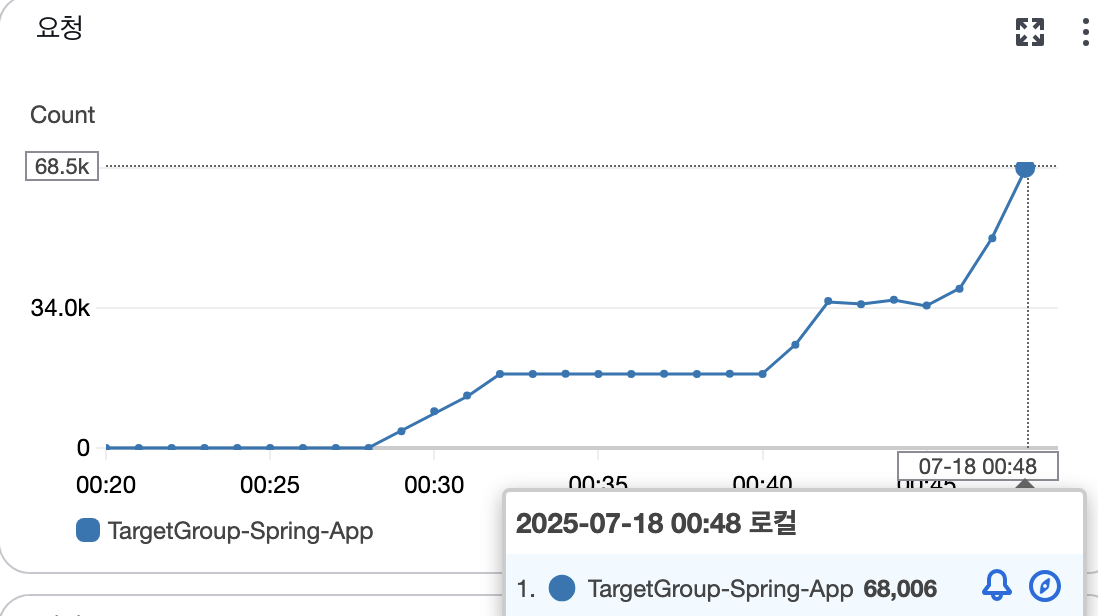Select the TargetGroup-Spring-App legend label
This screenshot has width=1098, height=616.
click(240, 531)
